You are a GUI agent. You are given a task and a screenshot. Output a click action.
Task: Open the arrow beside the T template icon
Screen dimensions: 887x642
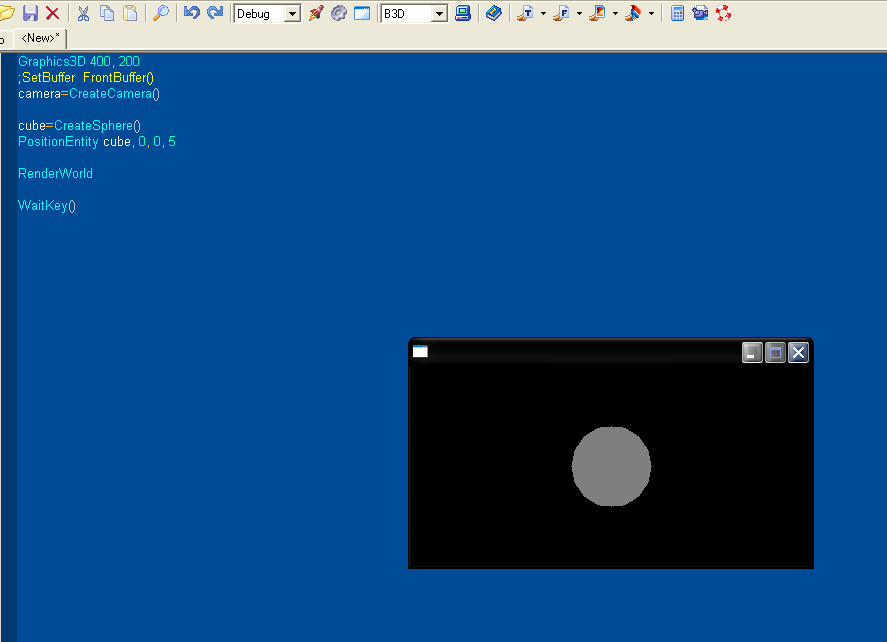click(x=543, y=14)
